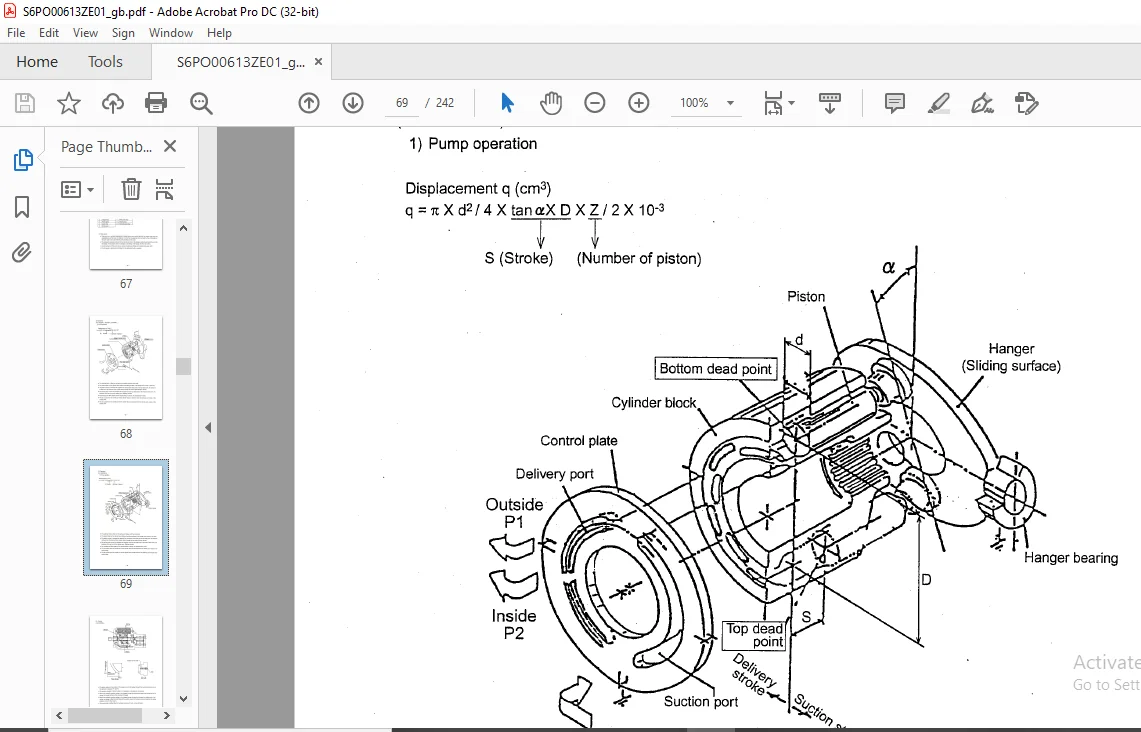
Task: Click the stamp/redact tool icon
Action: click(1026, 103)
